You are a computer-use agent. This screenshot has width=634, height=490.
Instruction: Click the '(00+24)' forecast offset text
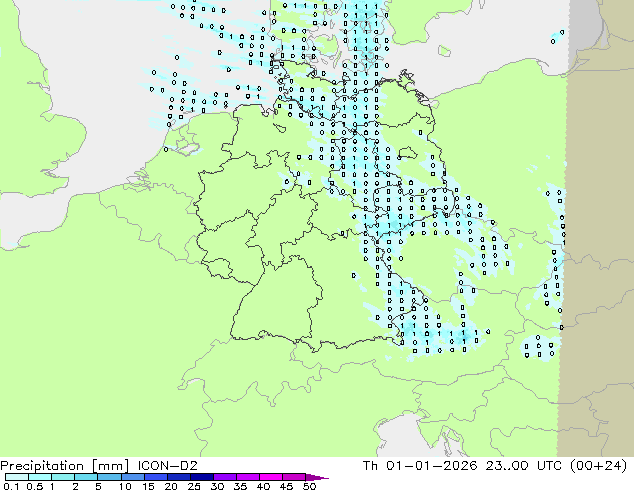(x=598, y=466)
